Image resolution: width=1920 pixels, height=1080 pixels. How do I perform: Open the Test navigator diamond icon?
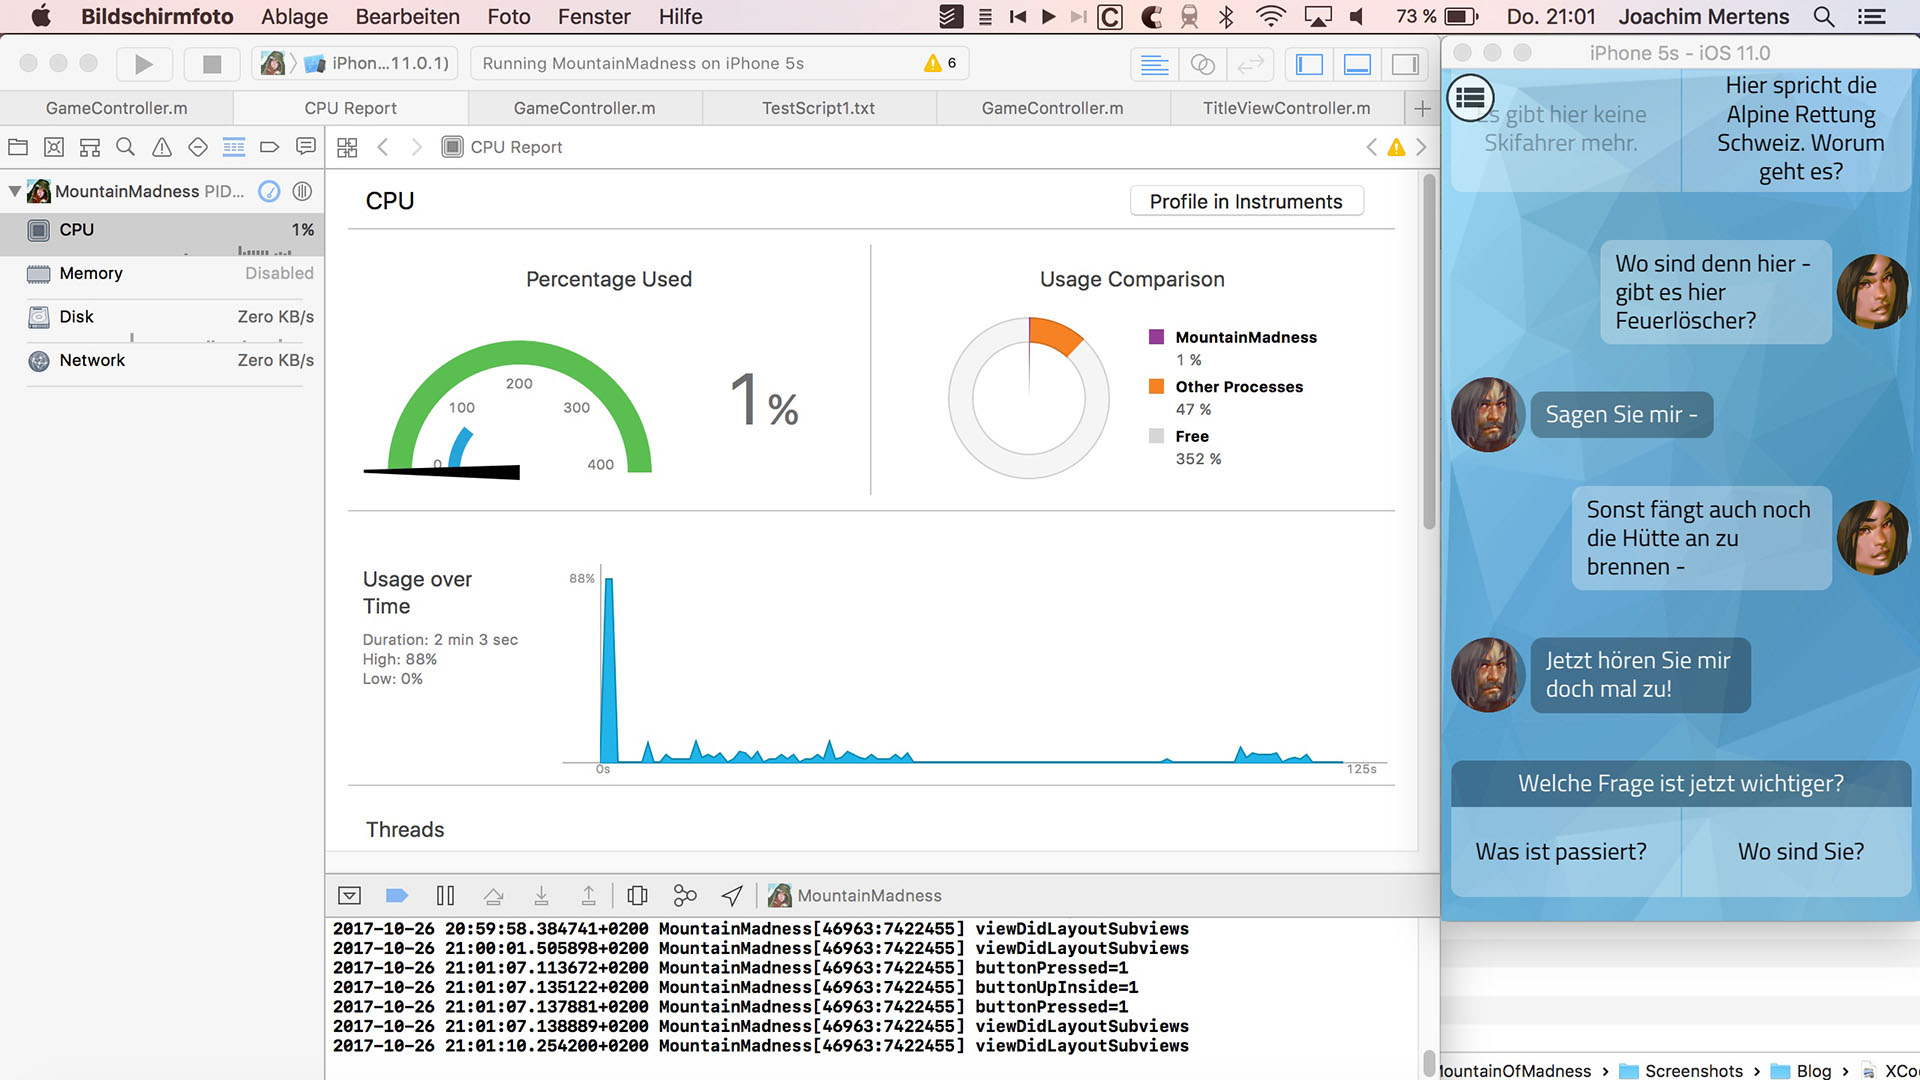(x=198, y=148)
